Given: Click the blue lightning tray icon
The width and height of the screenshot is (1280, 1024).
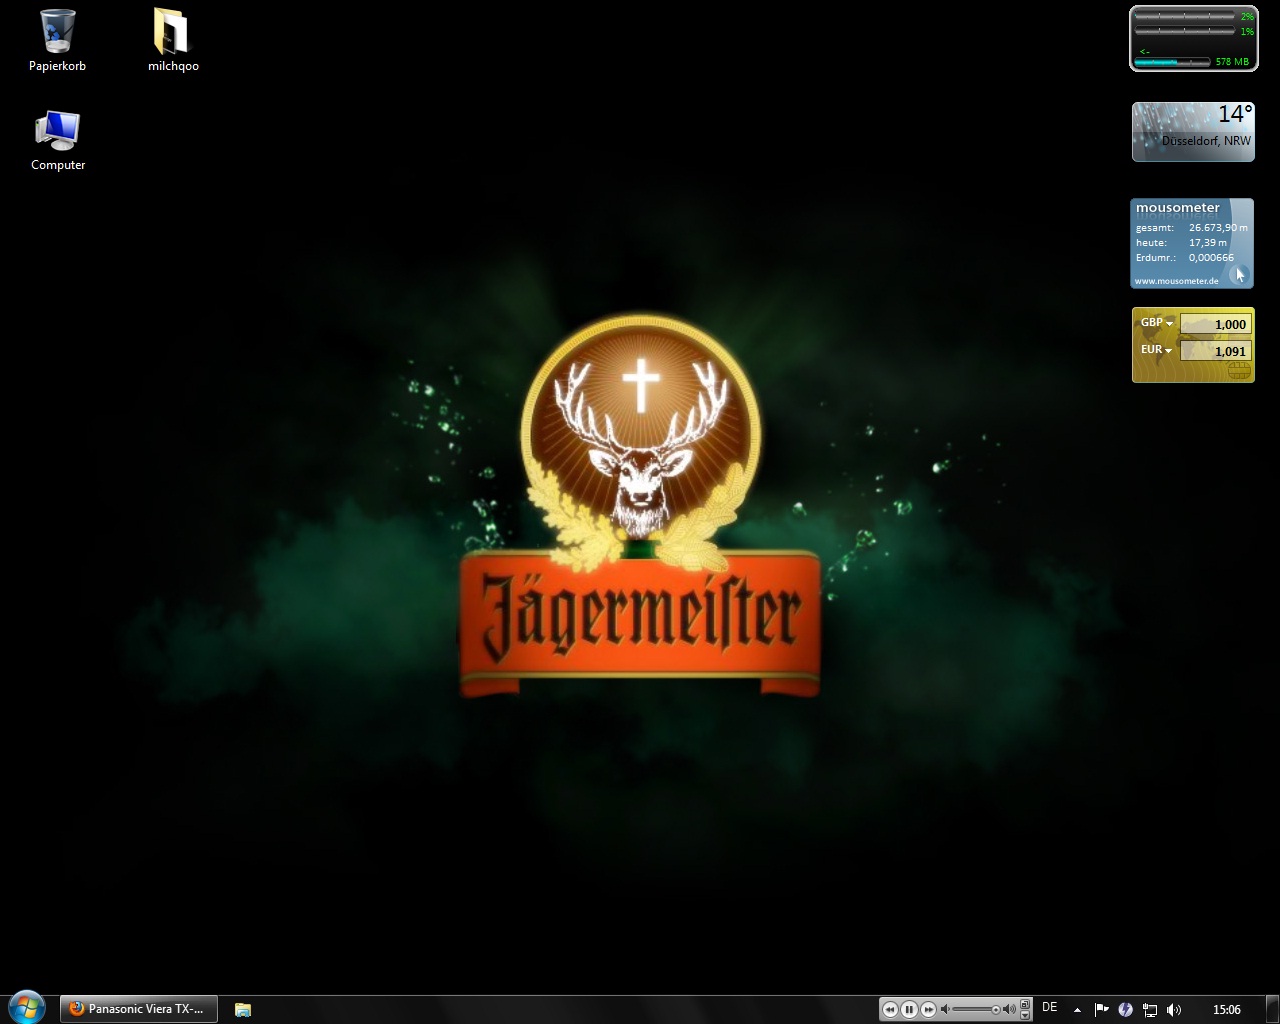Looking at the screenshot, I should click(1125, 1009).
